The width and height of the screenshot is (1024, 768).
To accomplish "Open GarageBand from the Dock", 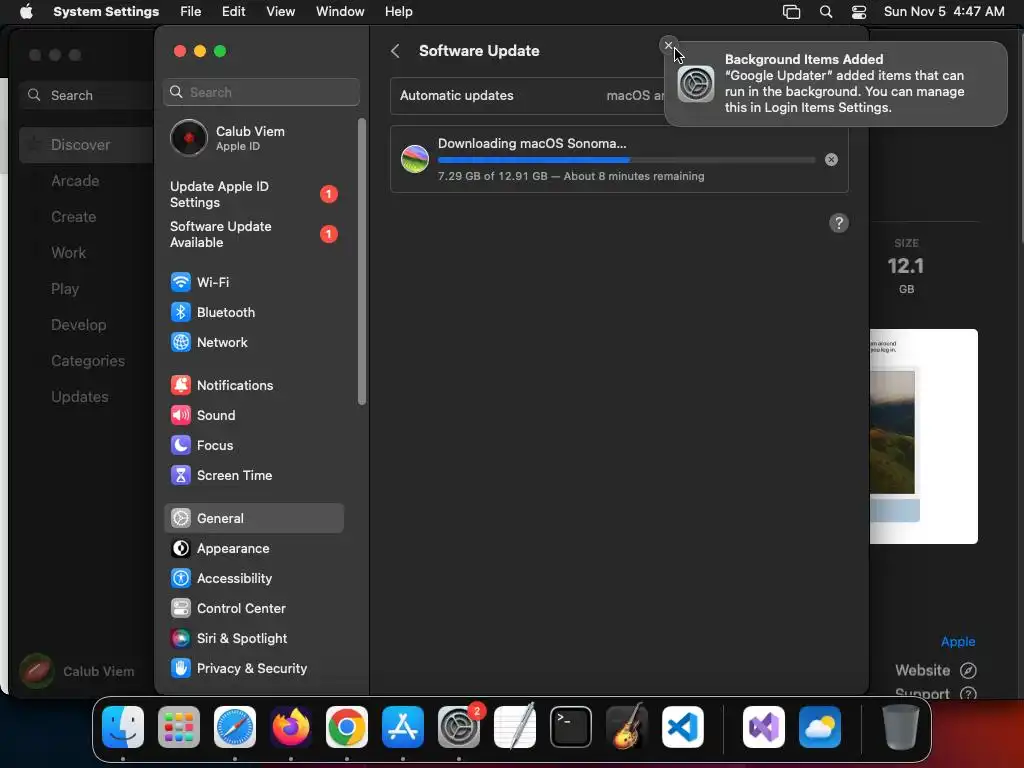I will tap(627, 727).
